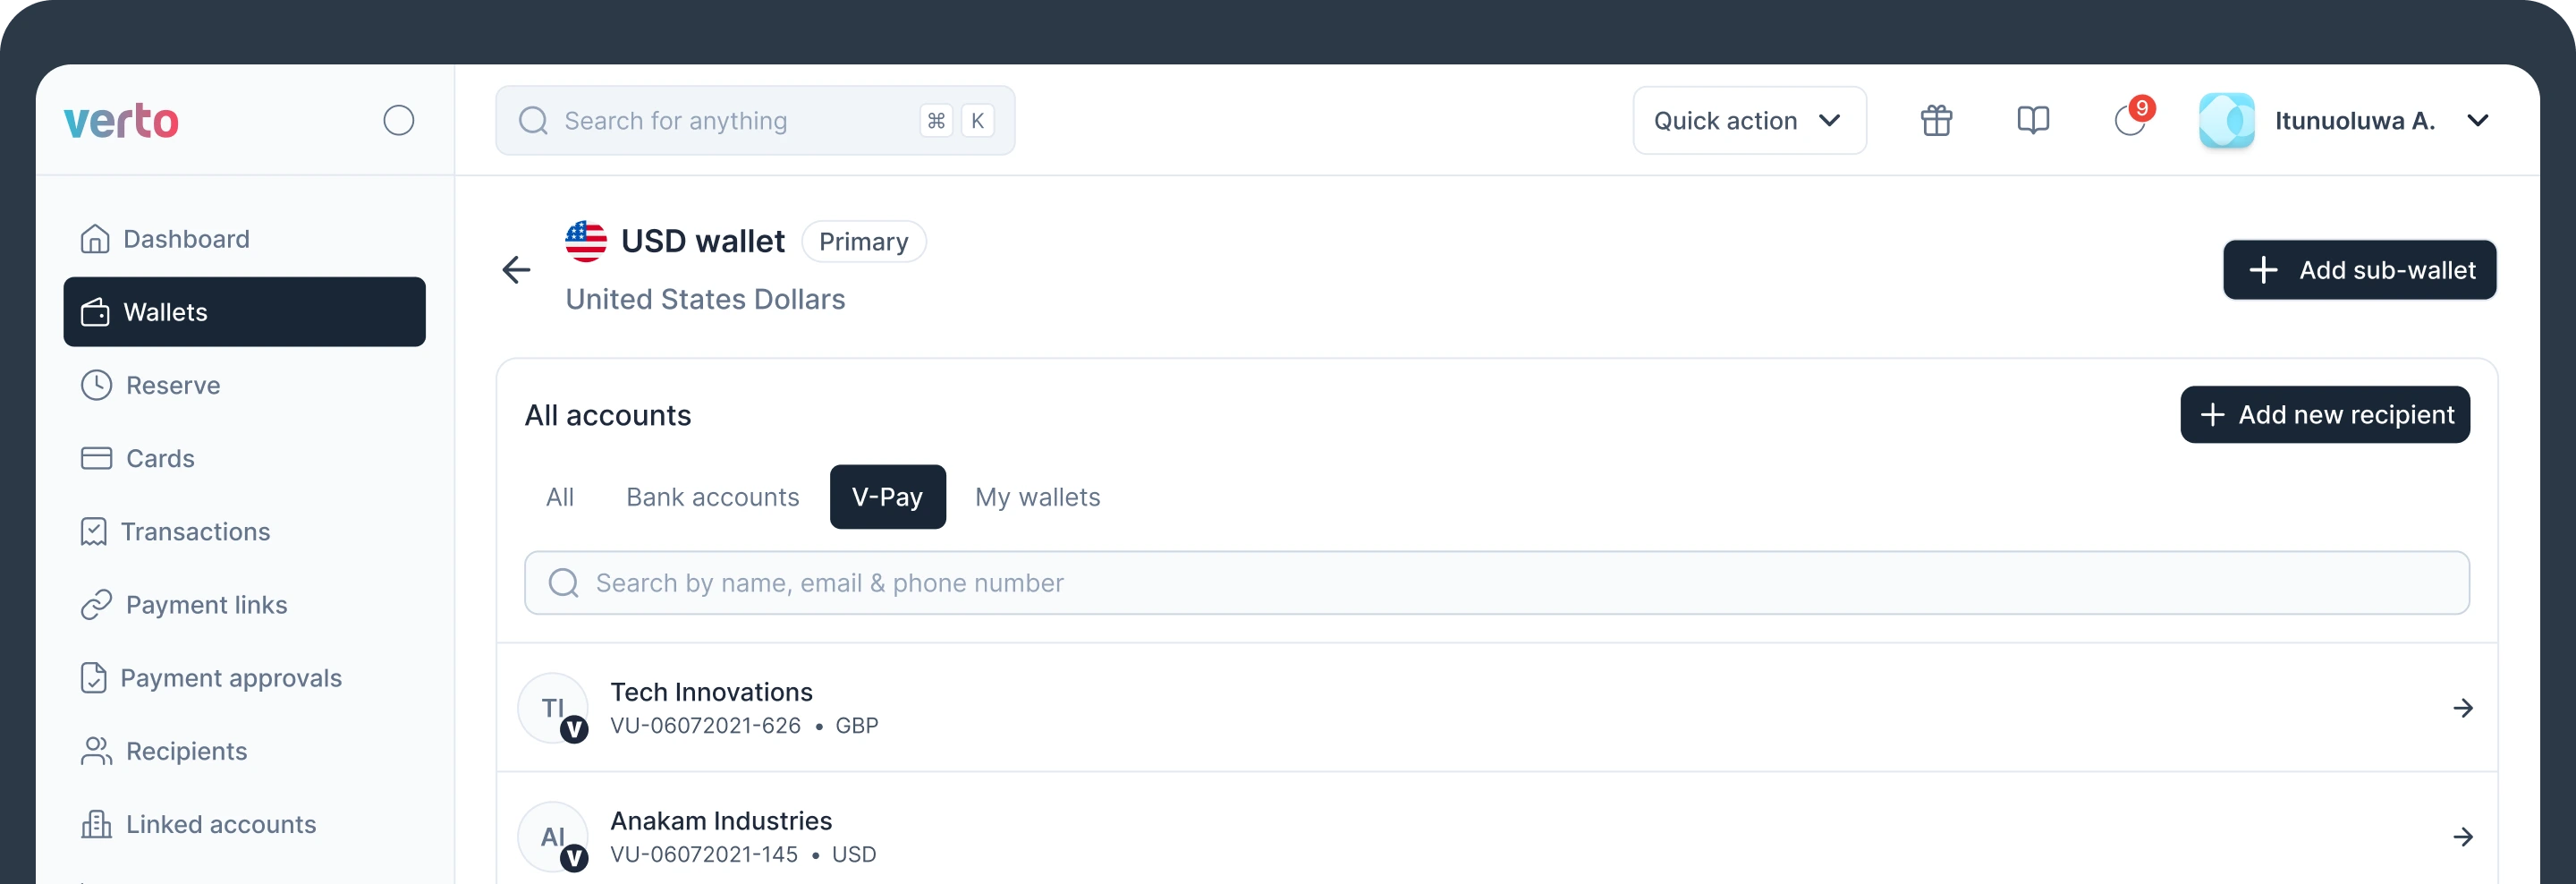The image size is (2576, 884).
Task: Click the Transactions receipt icon
Action: click(x=93, y=531)
